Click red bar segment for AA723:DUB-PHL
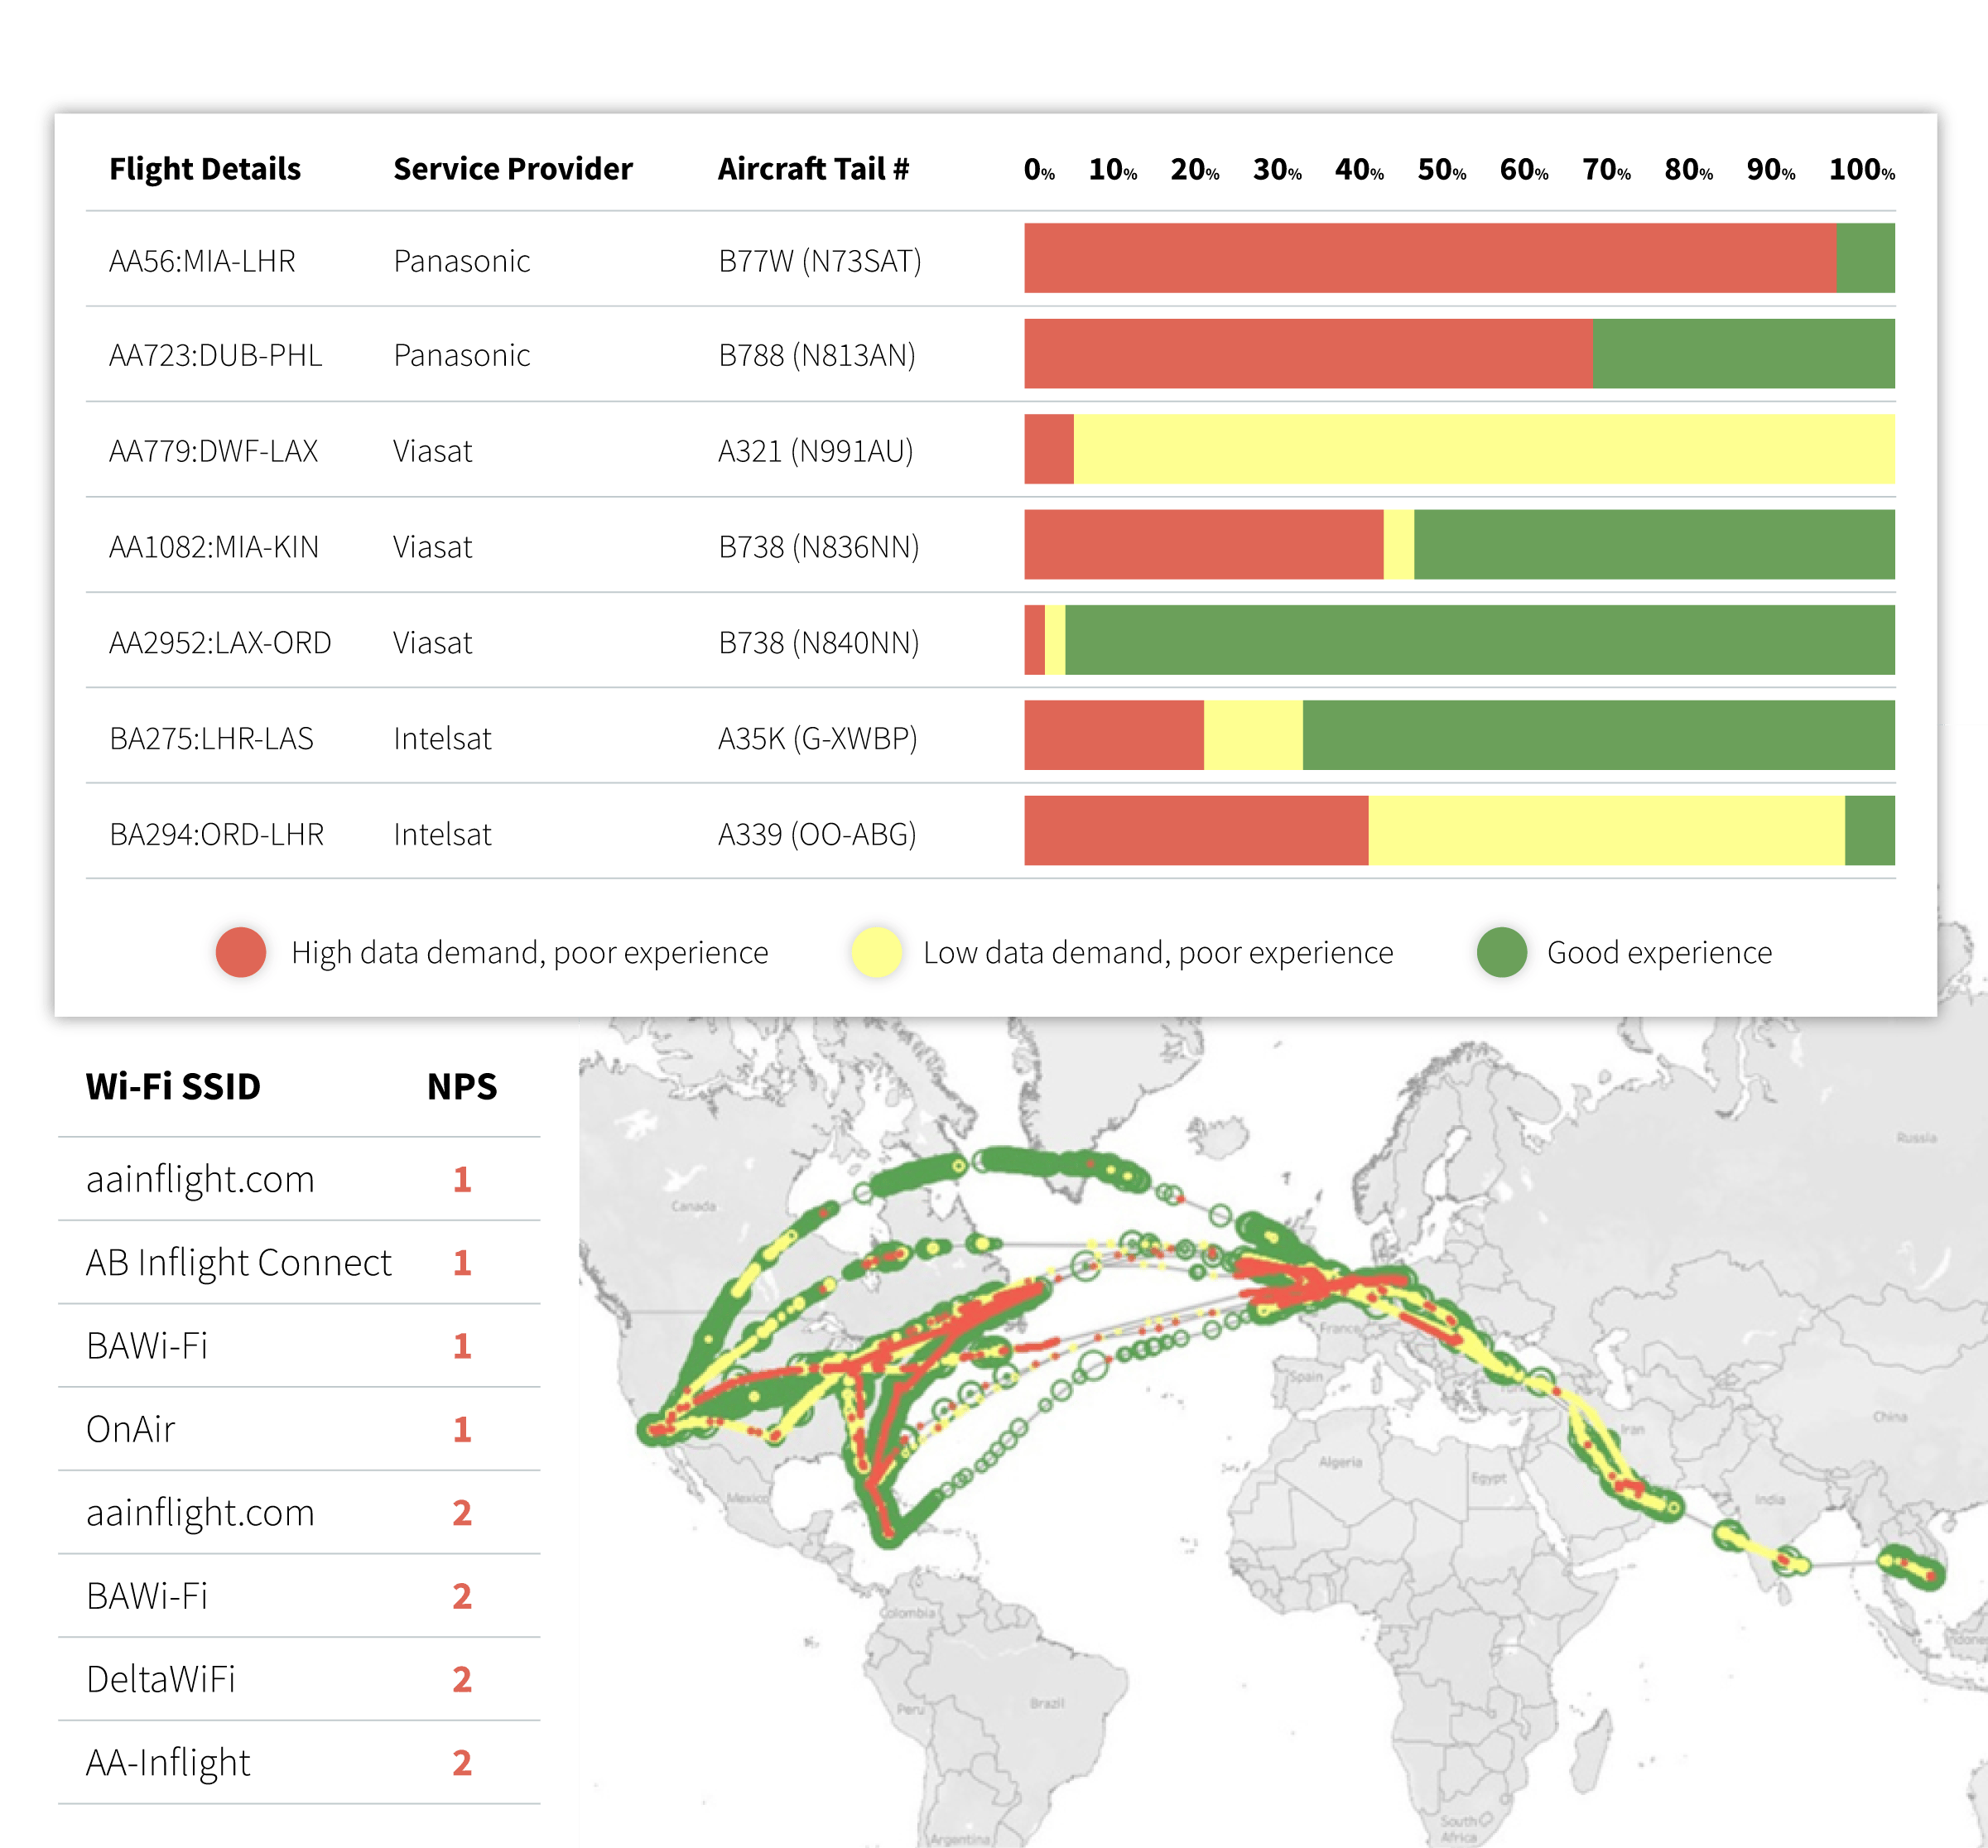The width and height of the screenshot is (1988, 1848). tap(1307, 354)
